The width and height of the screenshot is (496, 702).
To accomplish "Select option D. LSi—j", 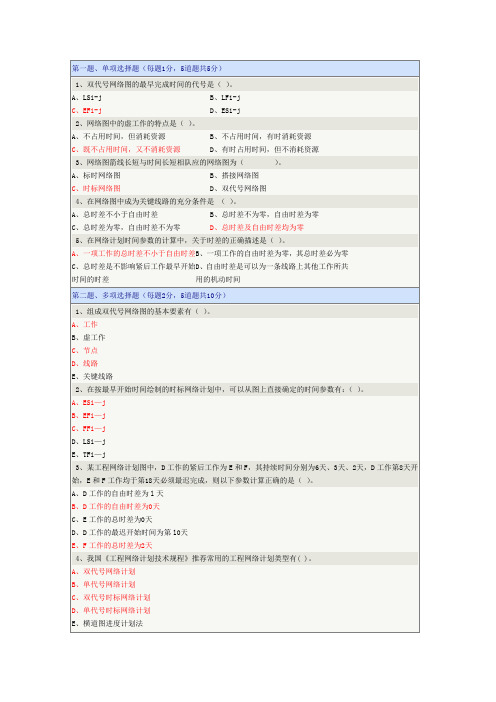I will pos(89,441).
